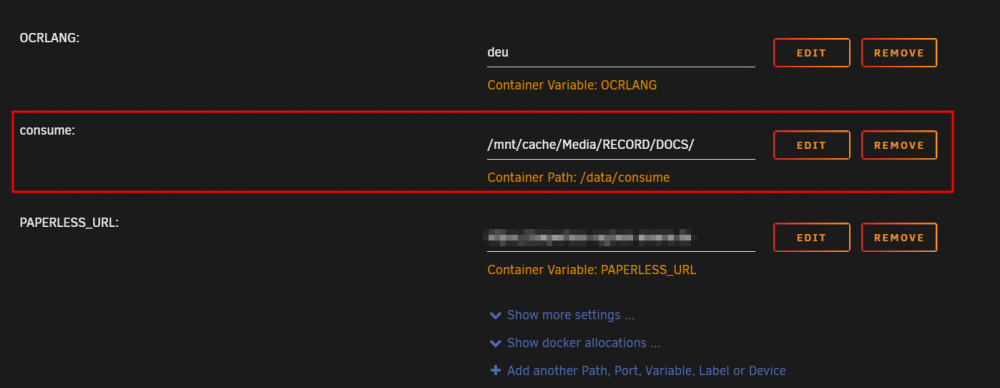Image resolution: width=1000 pixels, height=388 pixels.
Task: Click the Container Variable: OCRLANG description
Action: coord(572,85)
